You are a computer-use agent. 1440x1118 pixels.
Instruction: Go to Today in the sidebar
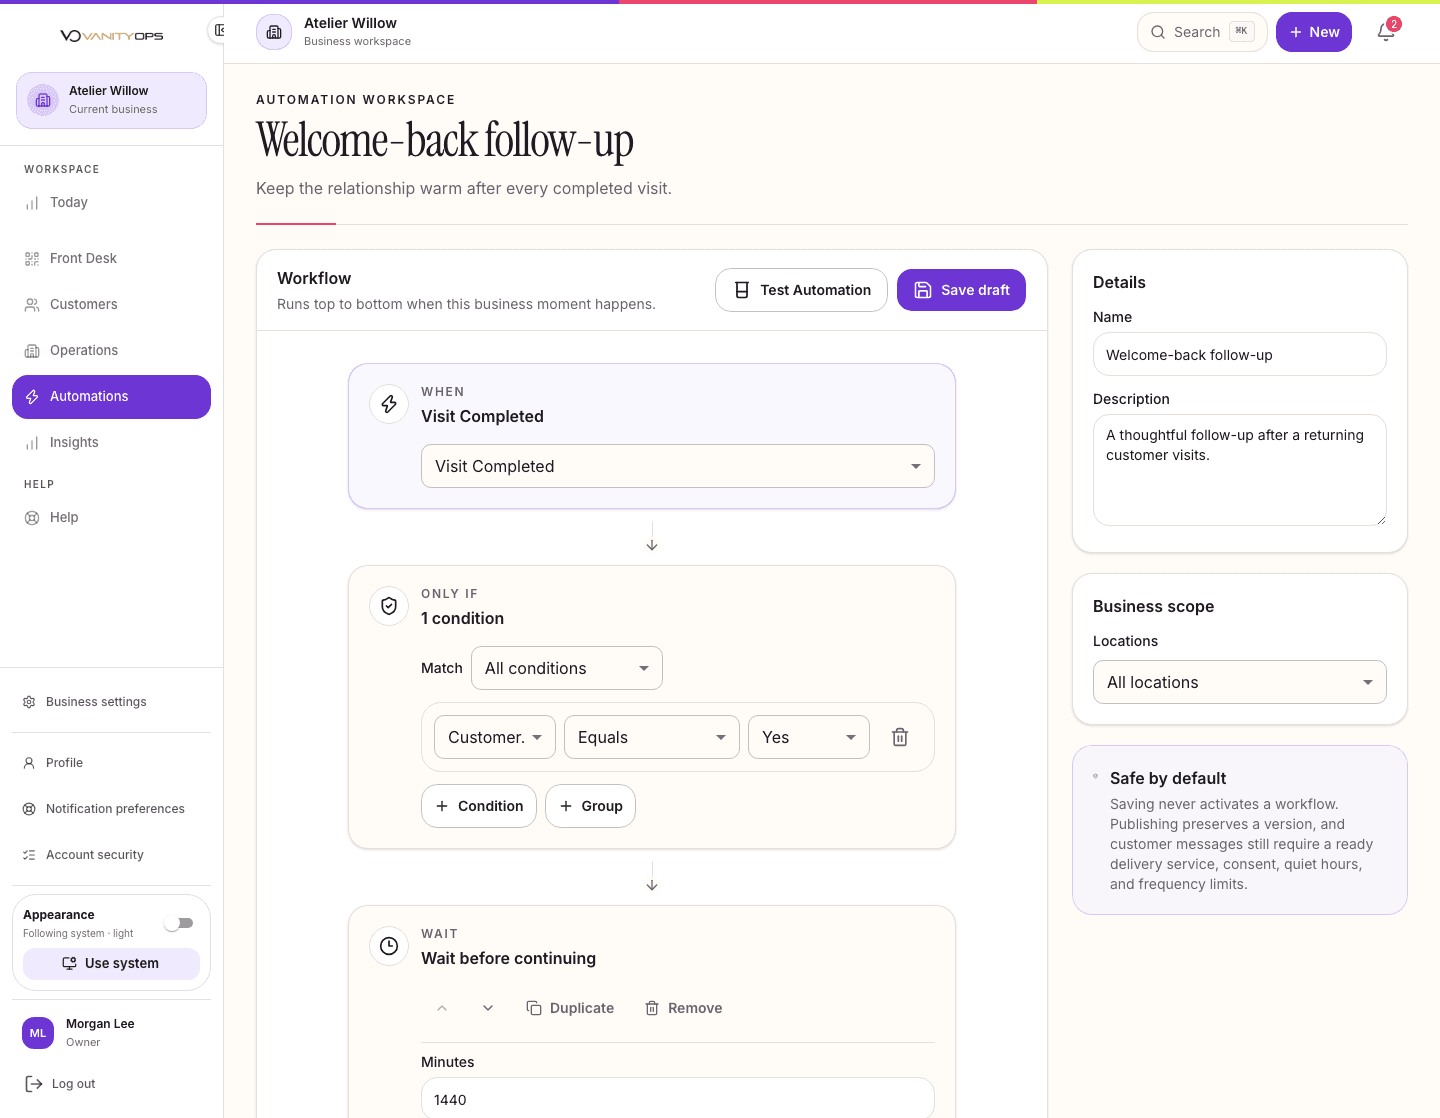111,202
